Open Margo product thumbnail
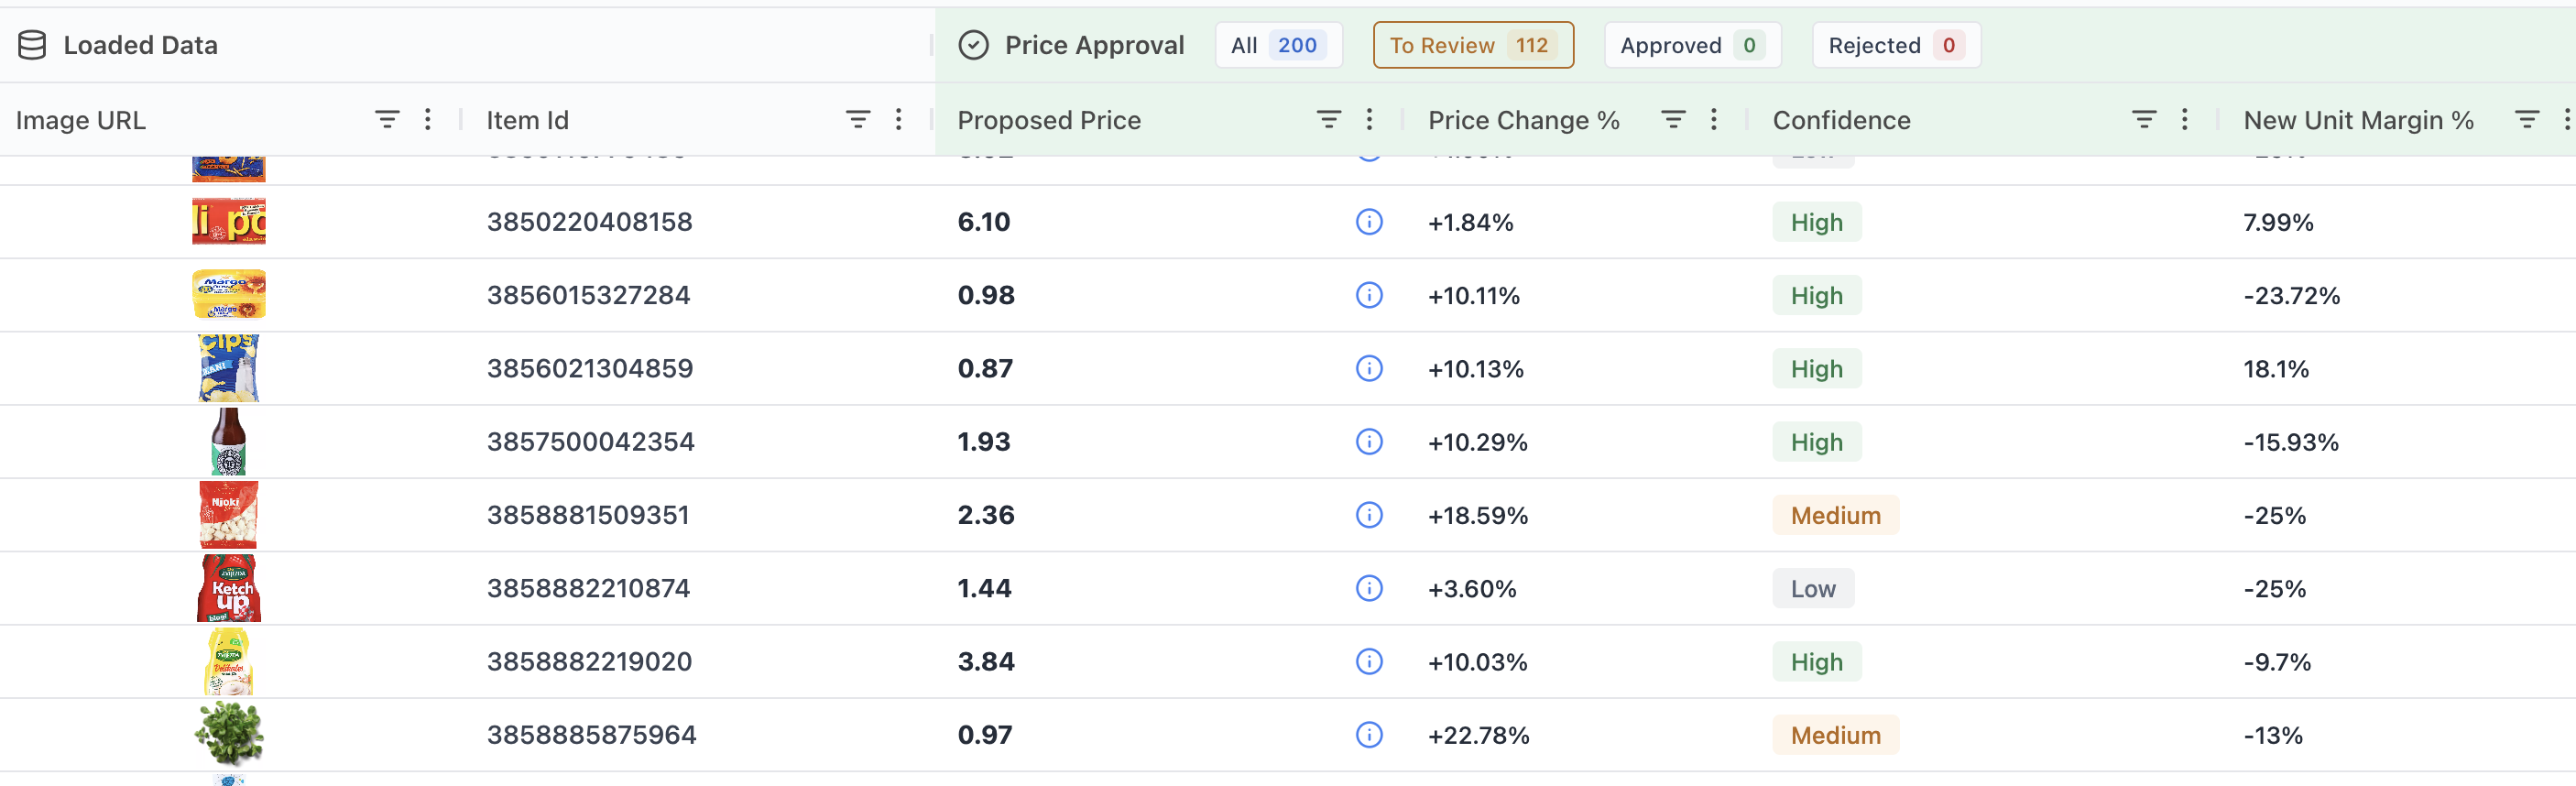The width and height of the screenshot is (2576, 786). pyautogui.click(x=229, y=295)
